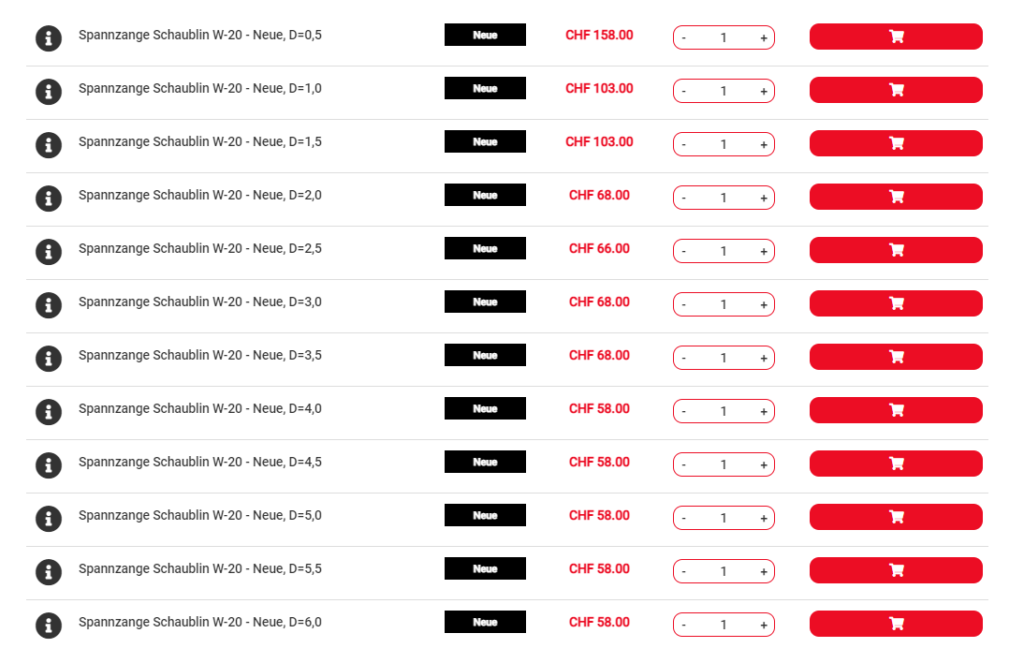The image size is (1024, 648).
Task: Increase quantity for D=0,5 collet
Action: (763, 38)
